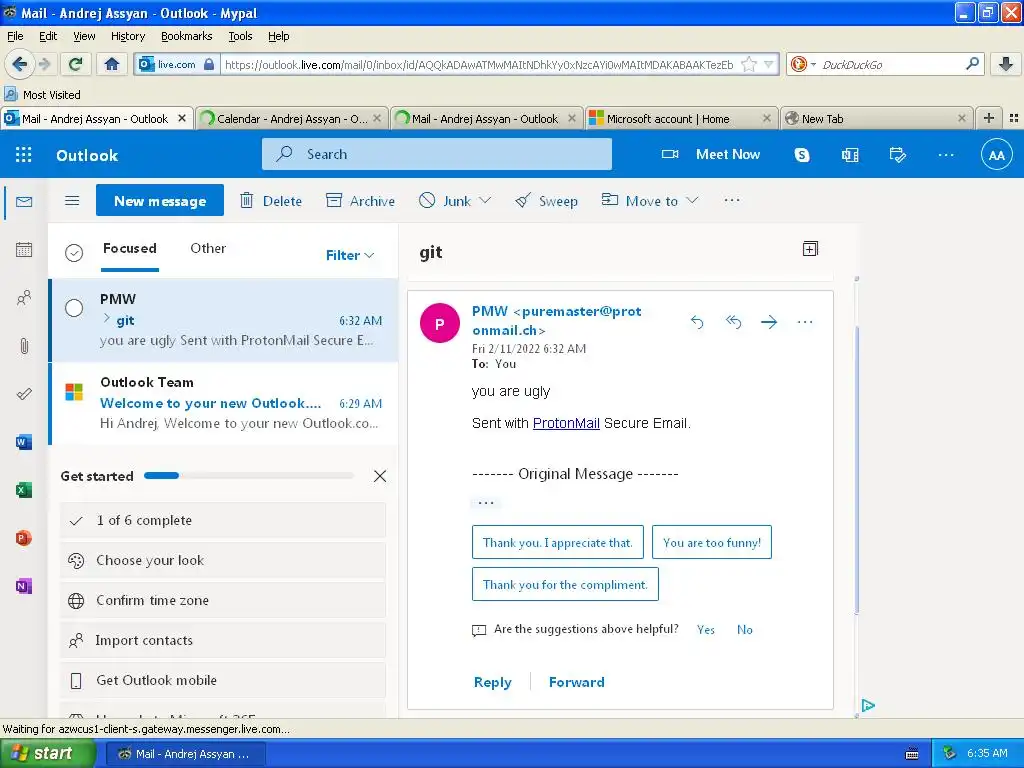
Task: Click the reply all arrows icon
Action: coord(733,321)
